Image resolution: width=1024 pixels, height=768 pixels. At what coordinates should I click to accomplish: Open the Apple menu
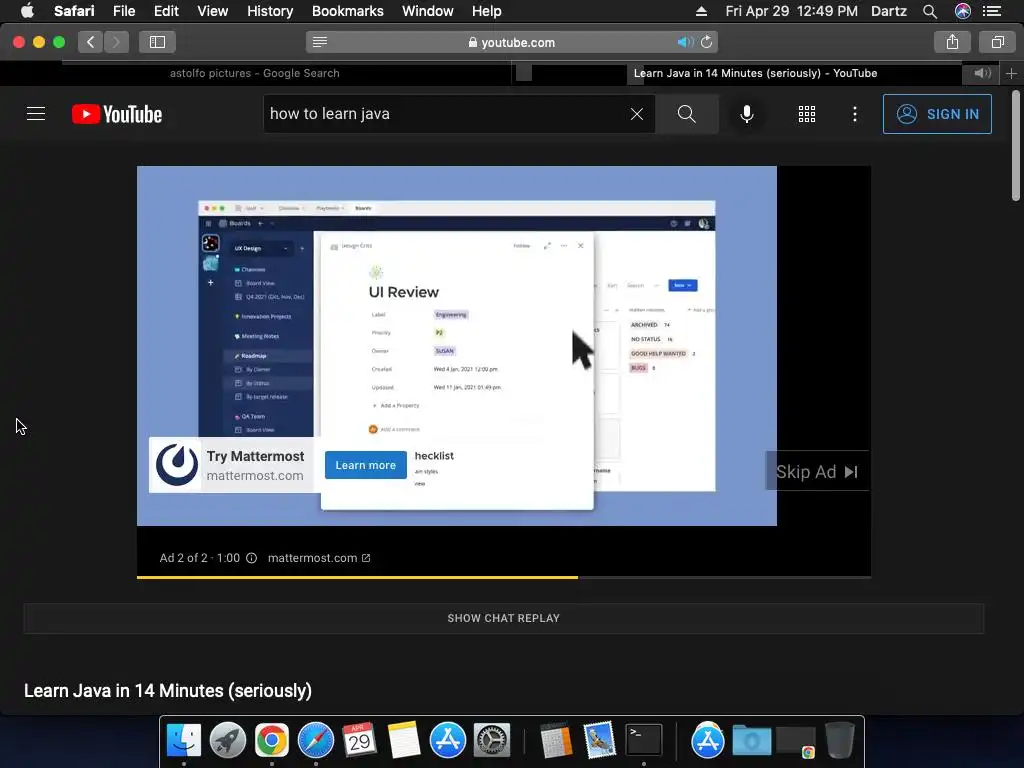[27, 11]
